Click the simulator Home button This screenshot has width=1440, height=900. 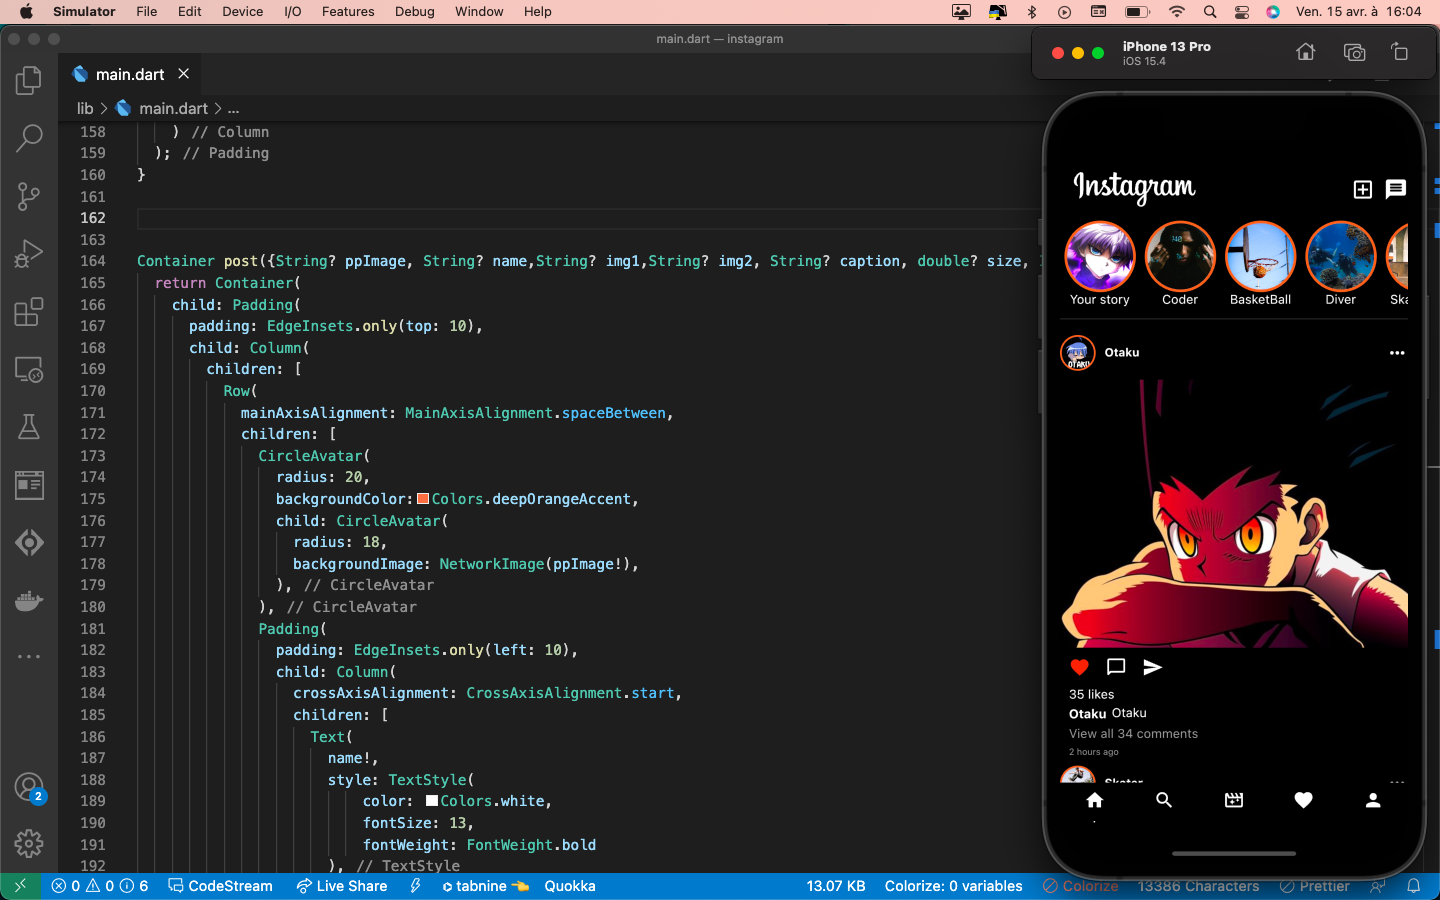(x=1306, y=52)
